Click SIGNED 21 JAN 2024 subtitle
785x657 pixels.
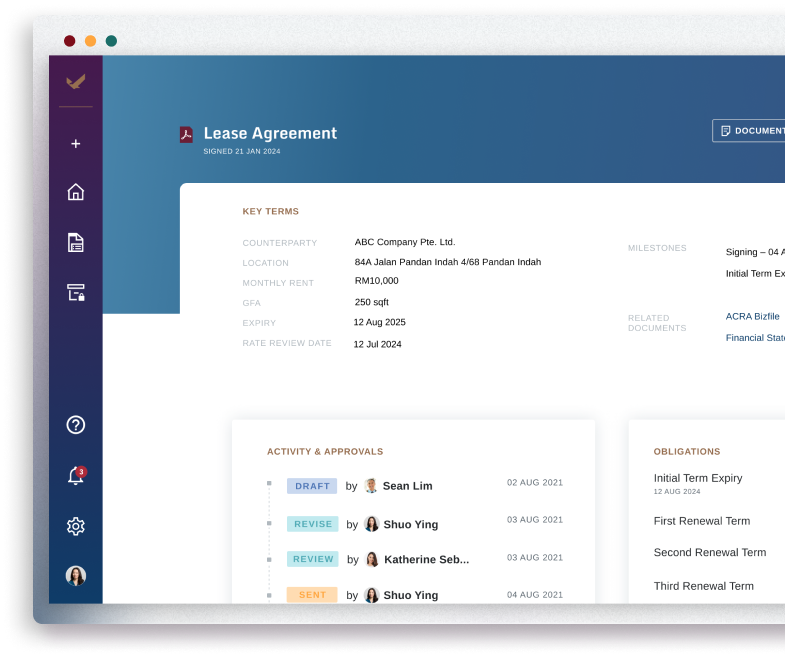242,151
